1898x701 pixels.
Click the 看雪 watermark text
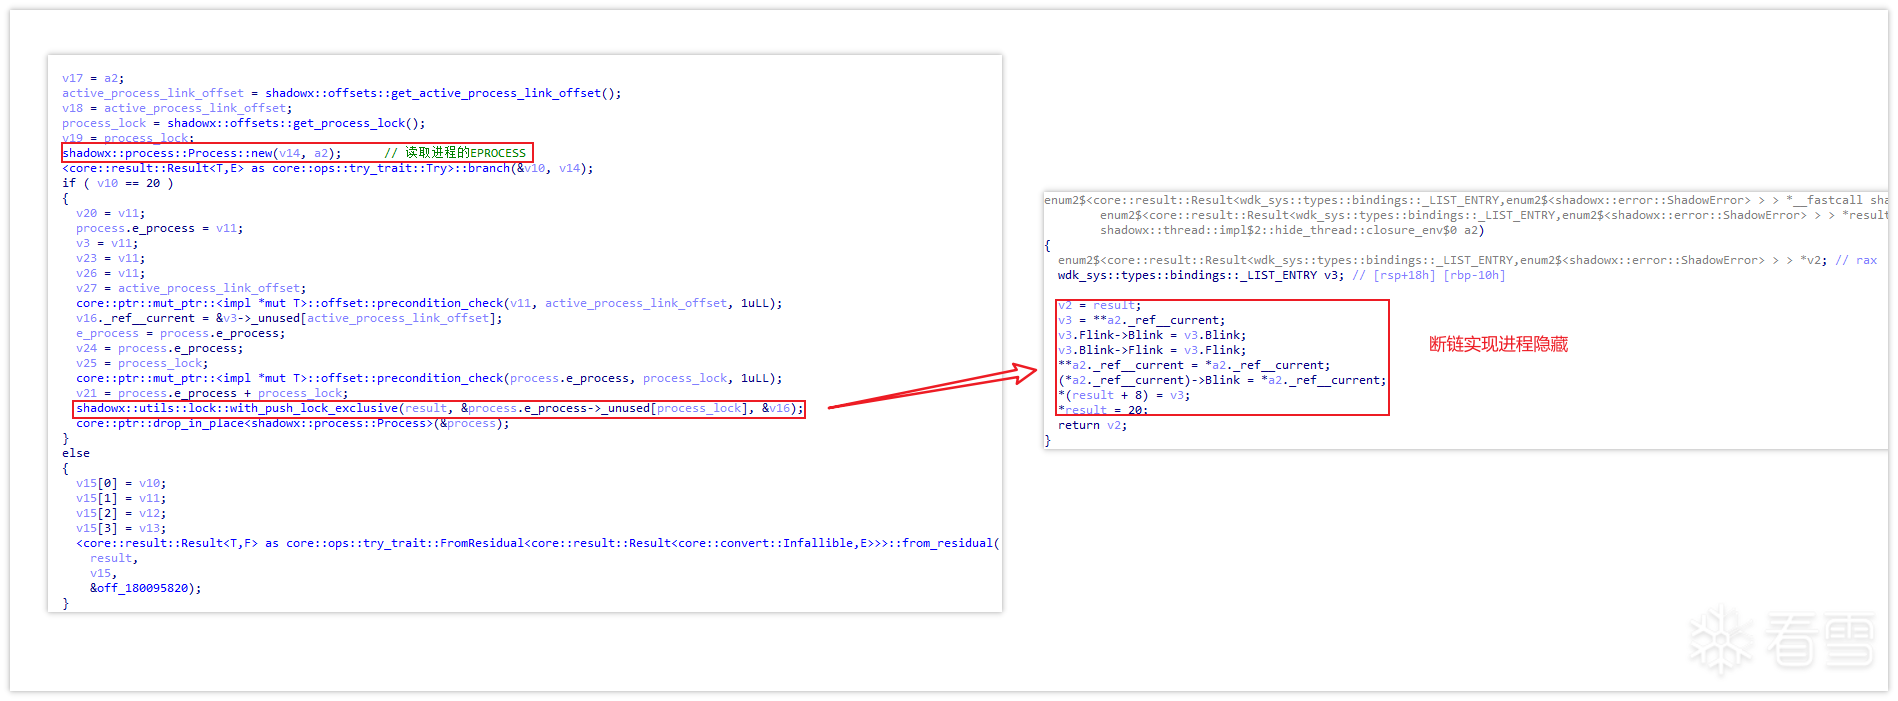point(1819,641)
